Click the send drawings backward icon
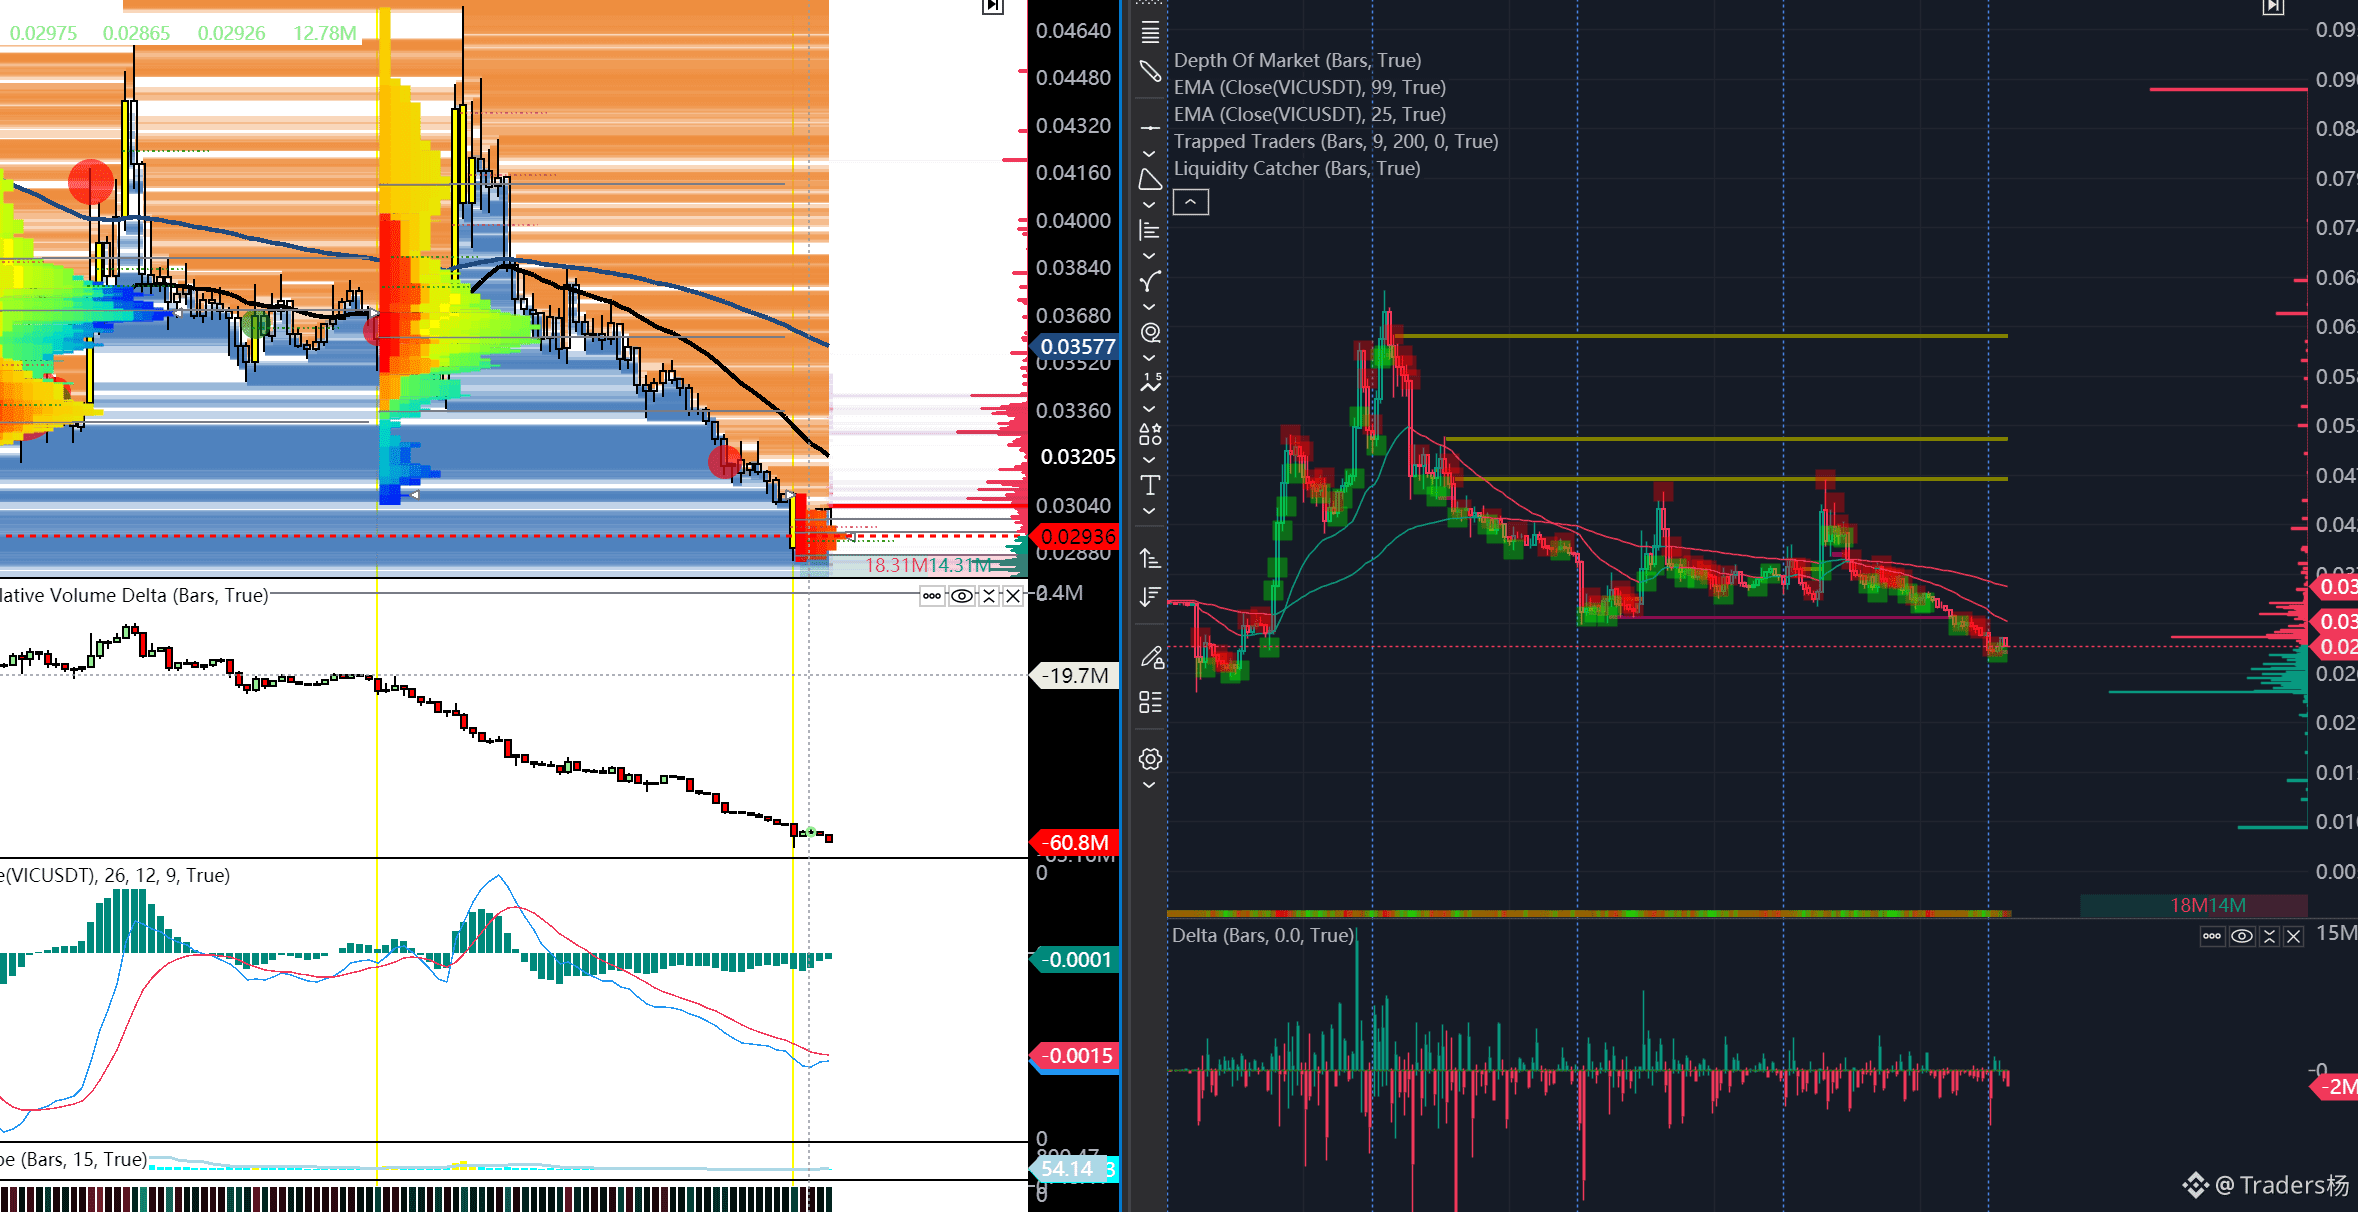This screenshot has width=2358, height=1212. tap(1150, 597)
